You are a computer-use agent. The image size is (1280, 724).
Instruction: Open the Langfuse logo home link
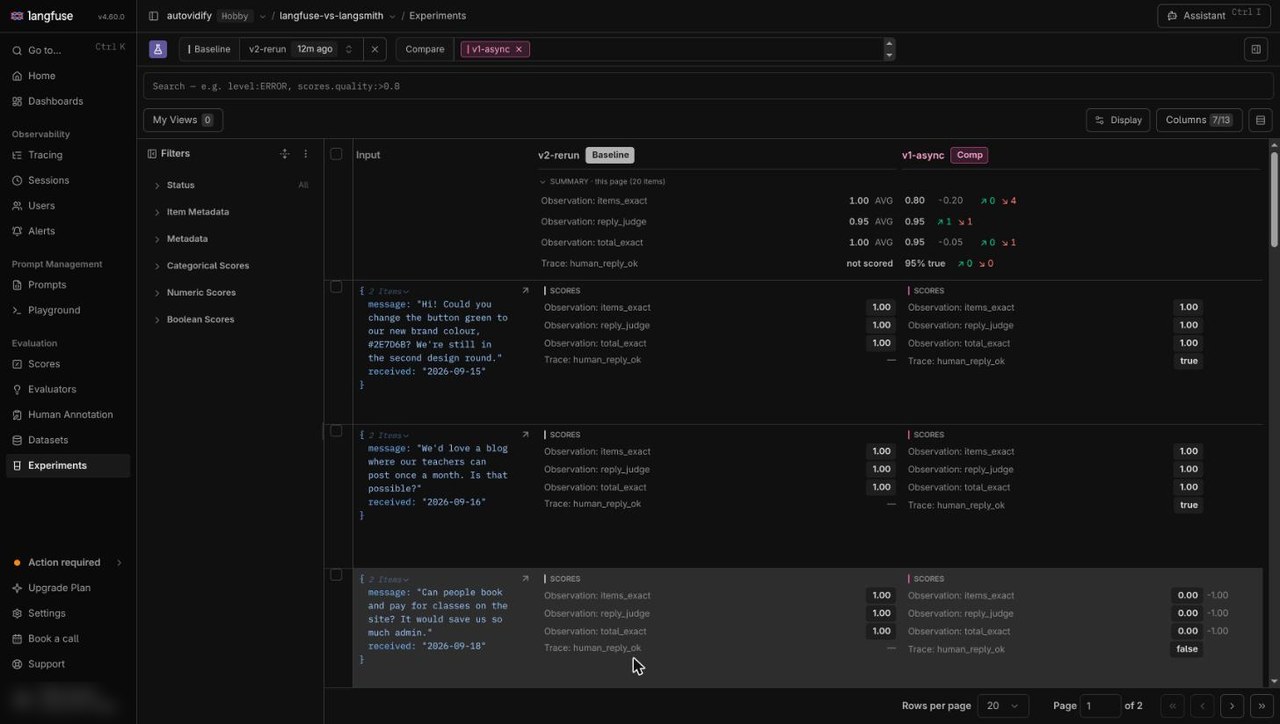(x=42, y=16)
